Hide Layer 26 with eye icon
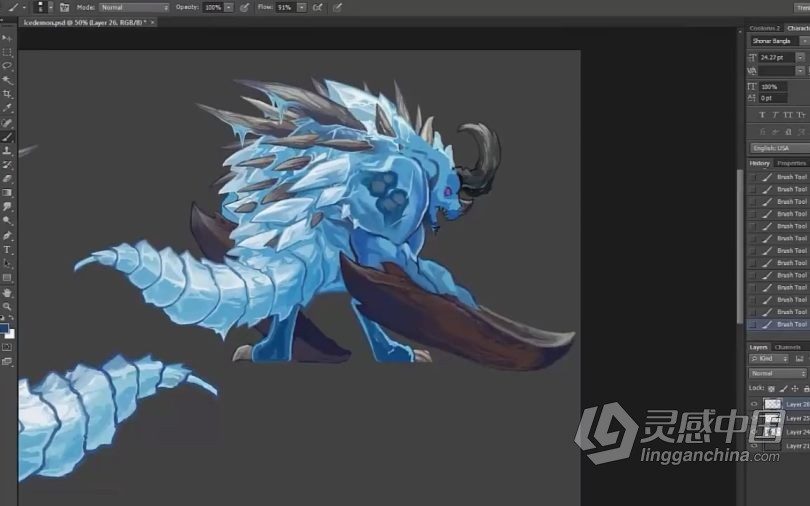The height and width of the screenshot is (506, 810). tap(754, 404)
